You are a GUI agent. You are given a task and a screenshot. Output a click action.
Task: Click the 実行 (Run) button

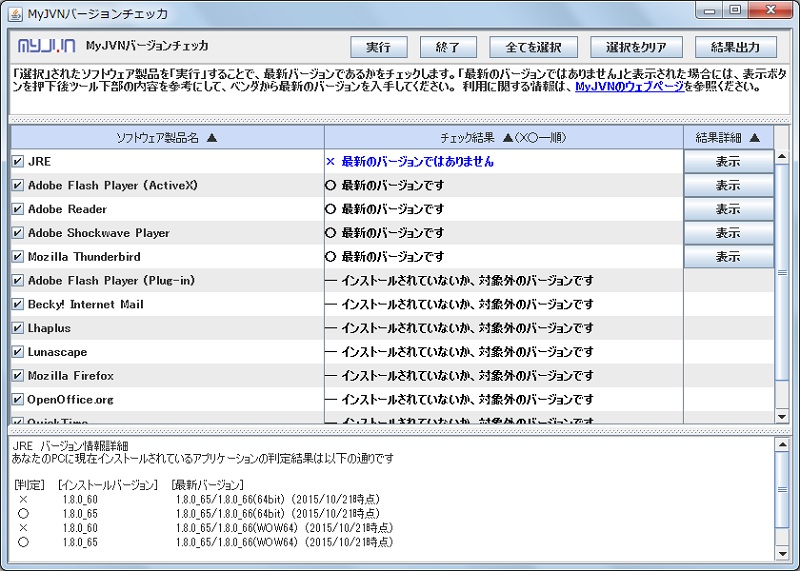[379, 47]
